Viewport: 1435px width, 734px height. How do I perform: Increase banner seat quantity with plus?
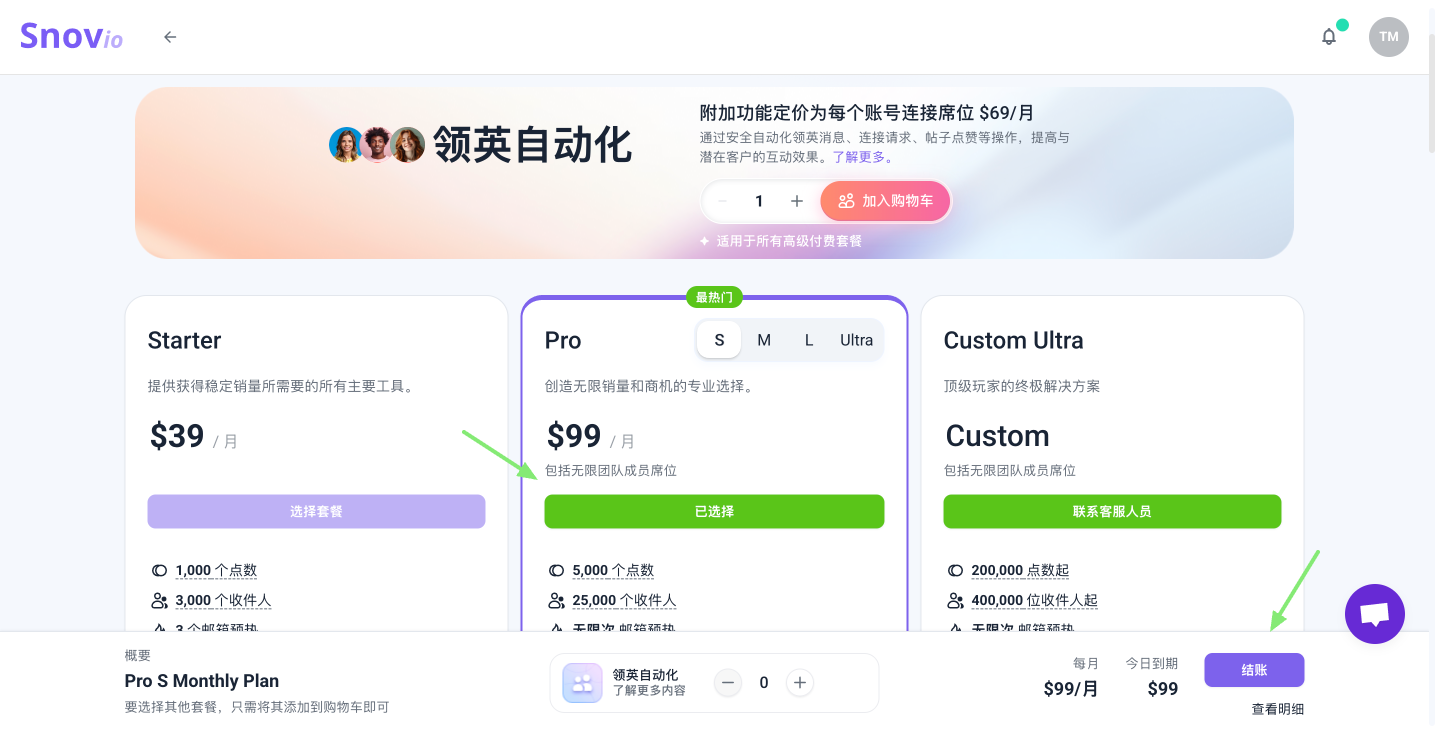797,201
